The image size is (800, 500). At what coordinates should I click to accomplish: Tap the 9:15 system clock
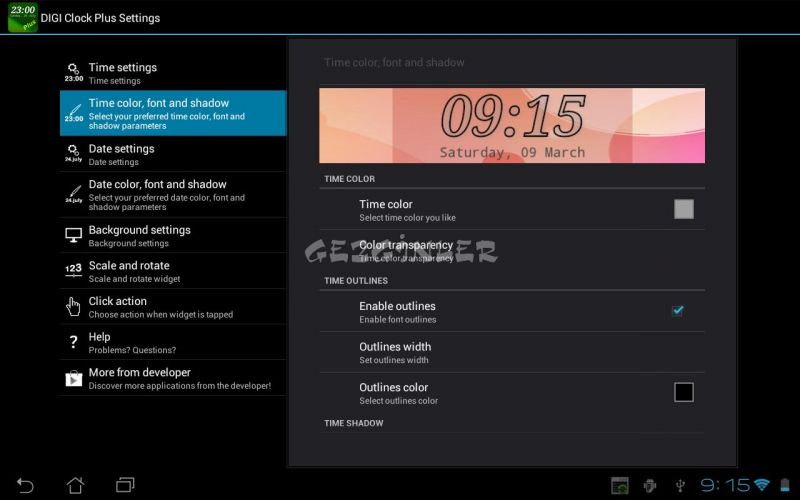click(724, 485)
